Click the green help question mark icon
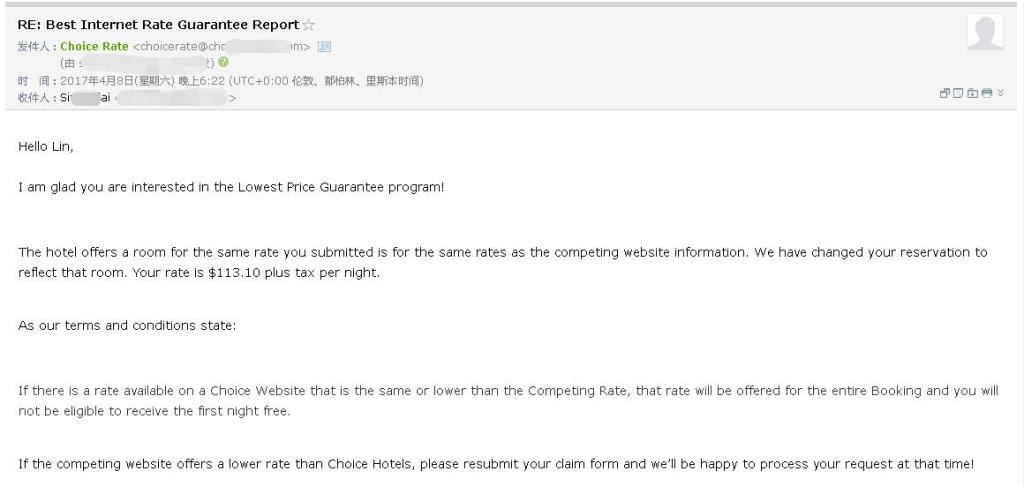 coord(224,62)
